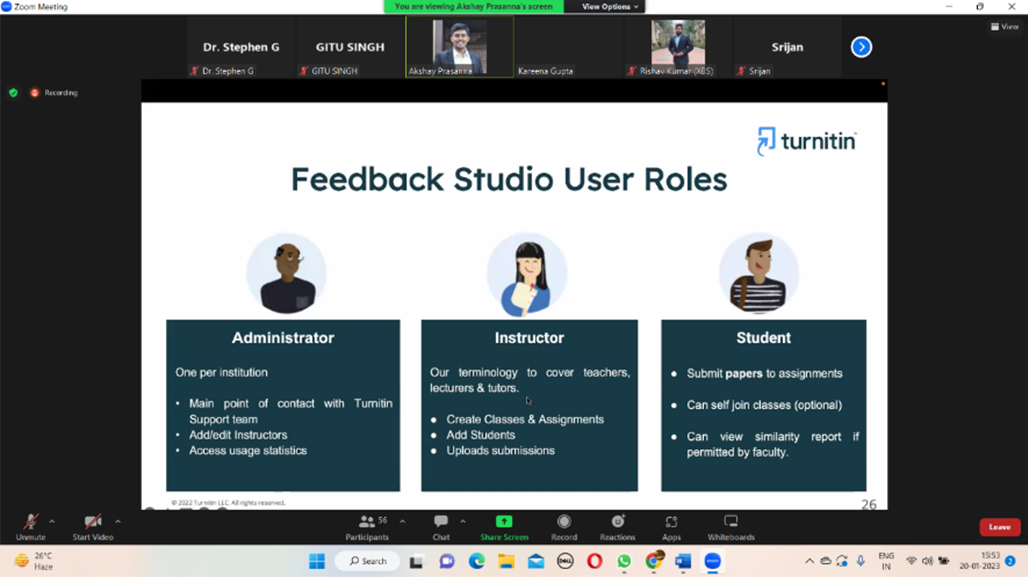Leave the meeting
The image size is (1028, 577).
(999, 527)
